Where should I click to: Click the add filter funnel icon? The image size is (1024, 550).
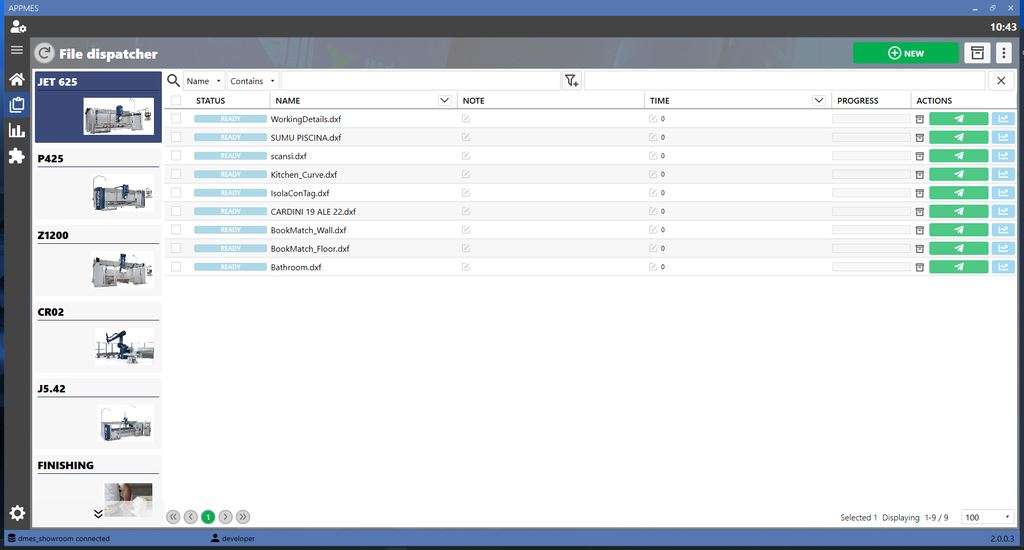(571, 80)
